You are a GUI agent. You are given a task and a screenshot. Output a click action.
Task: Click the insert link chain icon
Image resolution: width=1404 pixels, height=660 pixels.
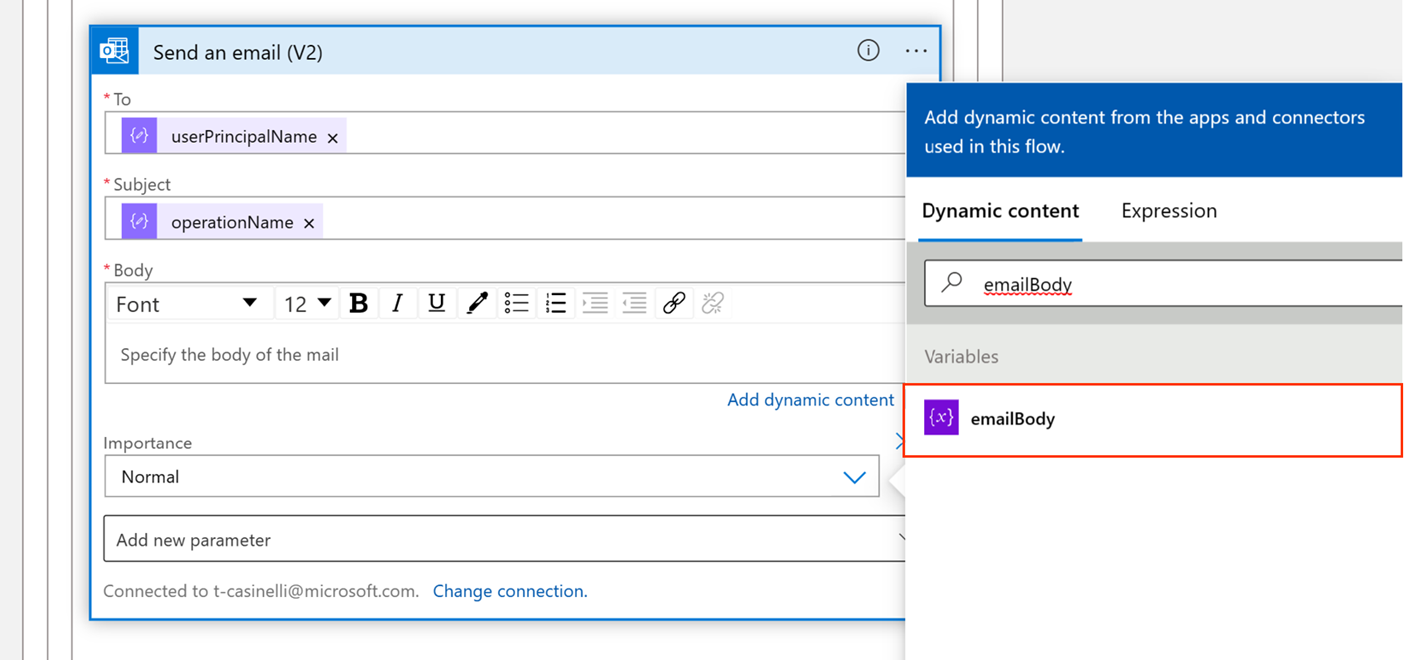(x=674, y=303)
